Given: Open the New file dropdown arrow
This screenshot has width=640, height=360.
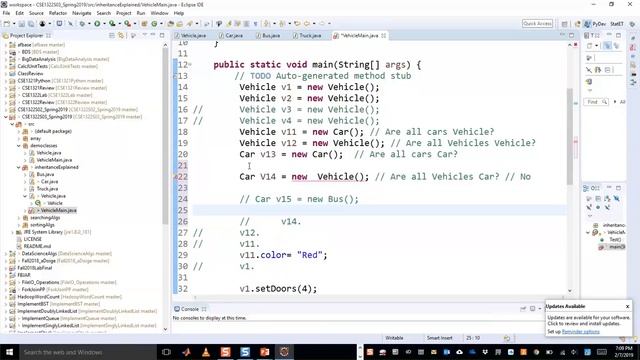Looking at the screenshot, I should pos(13,24).
